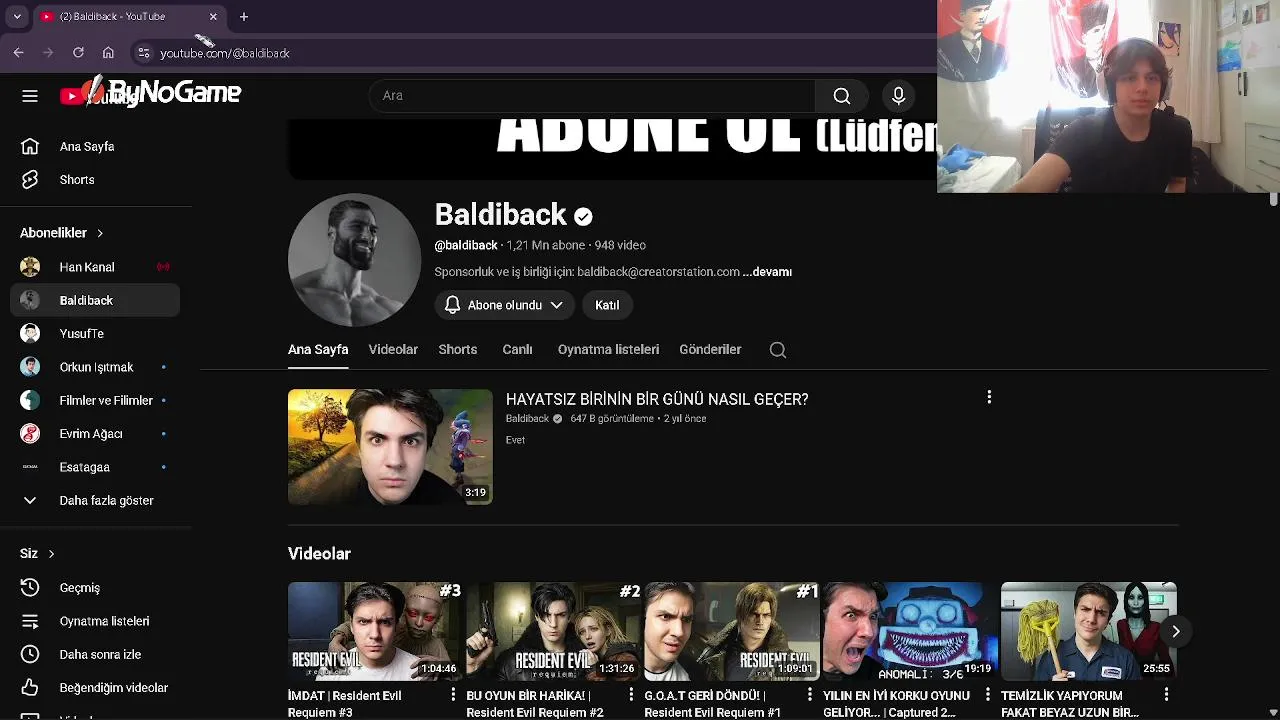Screen dimensions: 1280x720
Task: Click Baldiback channel avatar
Action: tap(354, 260)
